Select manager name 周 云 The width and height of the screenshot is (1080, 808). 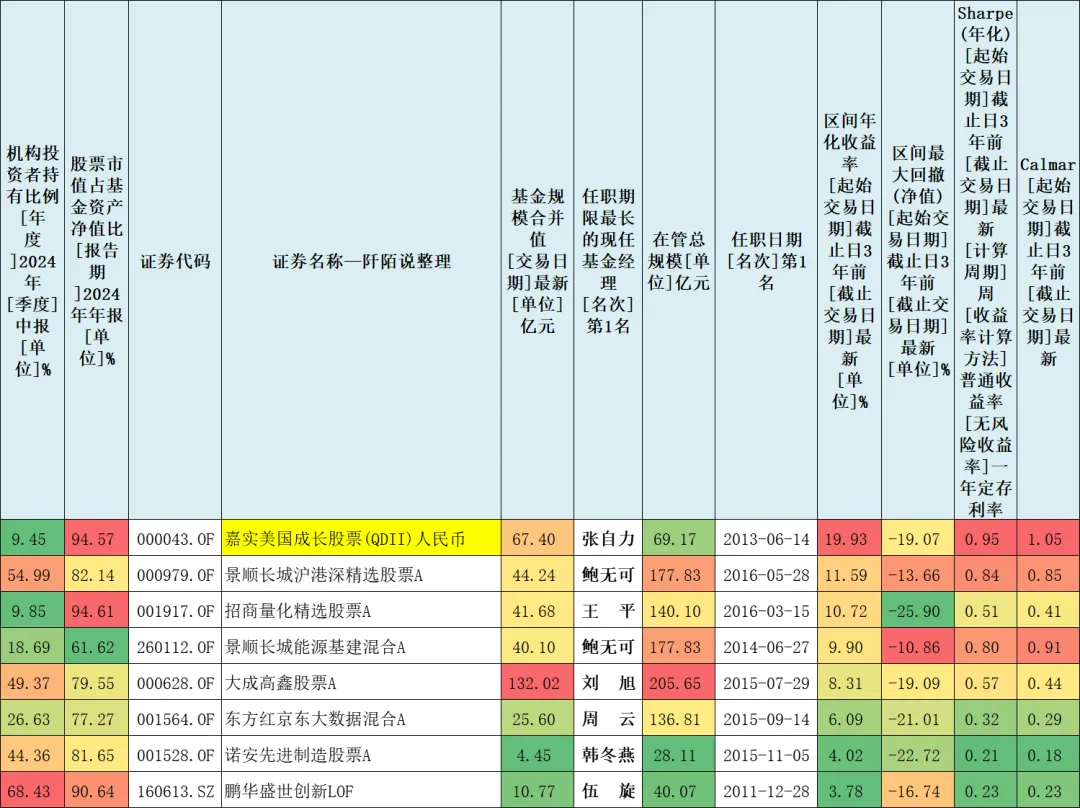click(x=608, y=719)
